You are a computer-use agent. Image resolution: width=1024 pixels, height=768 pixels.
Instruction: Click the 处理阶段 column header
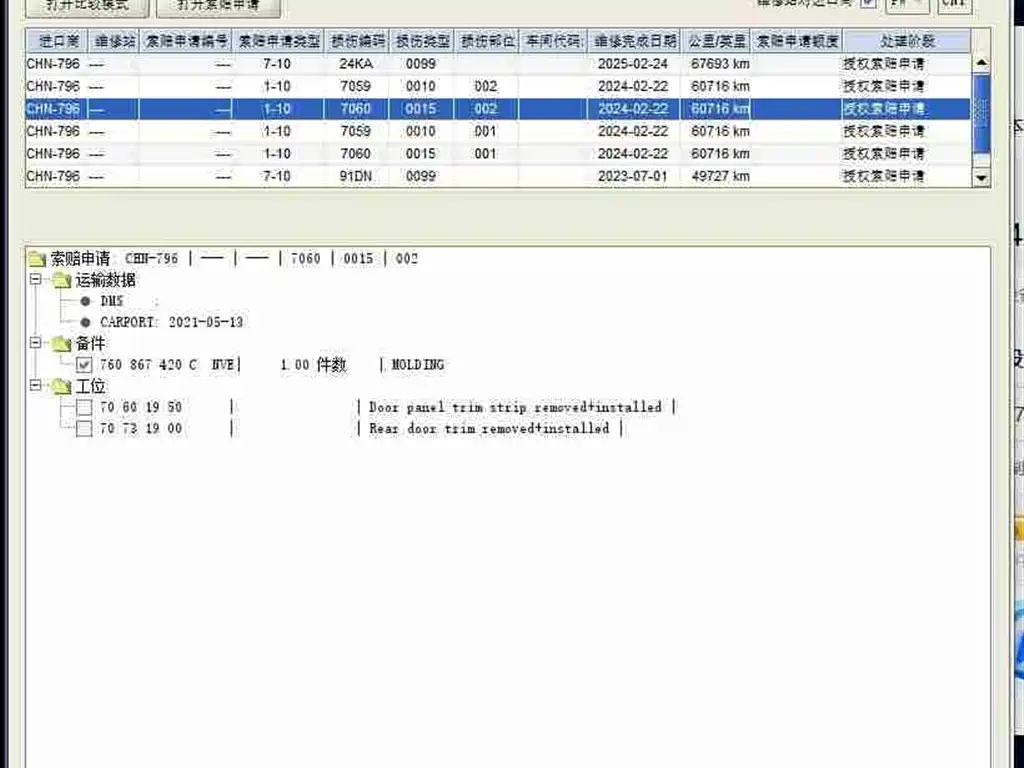(907, 41)
